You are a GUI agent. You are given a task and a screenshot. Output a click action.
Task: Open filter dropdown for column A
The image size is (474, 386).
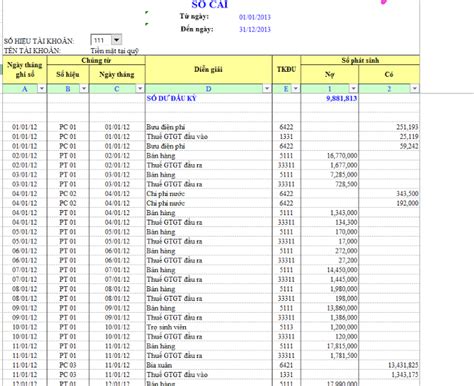(42, 89)
